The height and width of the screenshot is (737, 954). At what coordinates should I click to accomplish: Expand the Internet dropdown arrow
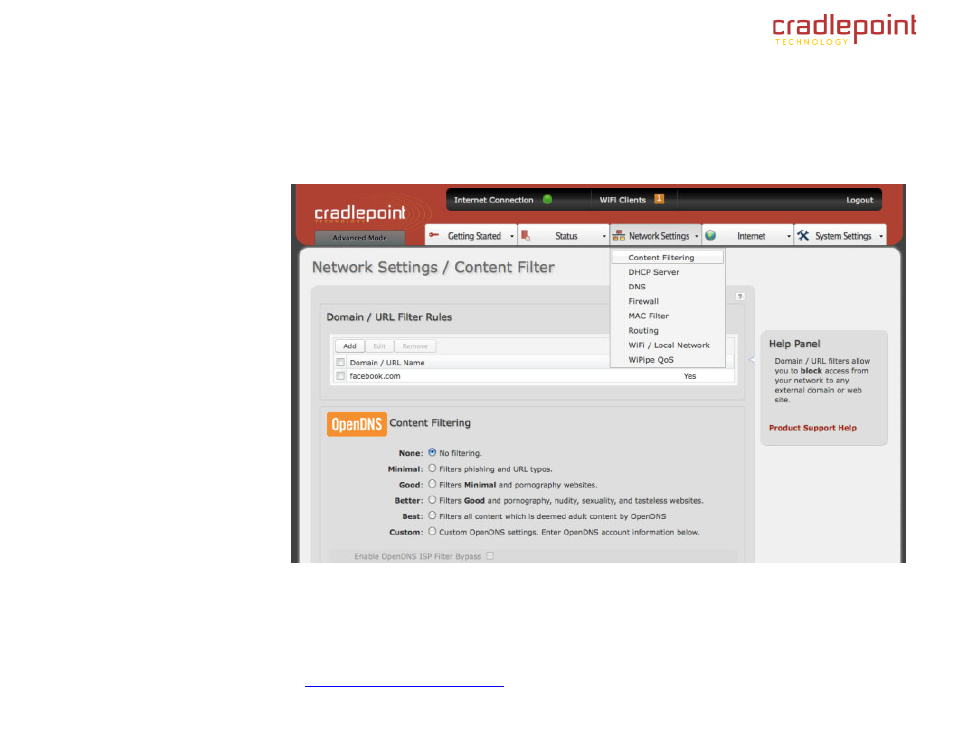(x=789, y=236)
